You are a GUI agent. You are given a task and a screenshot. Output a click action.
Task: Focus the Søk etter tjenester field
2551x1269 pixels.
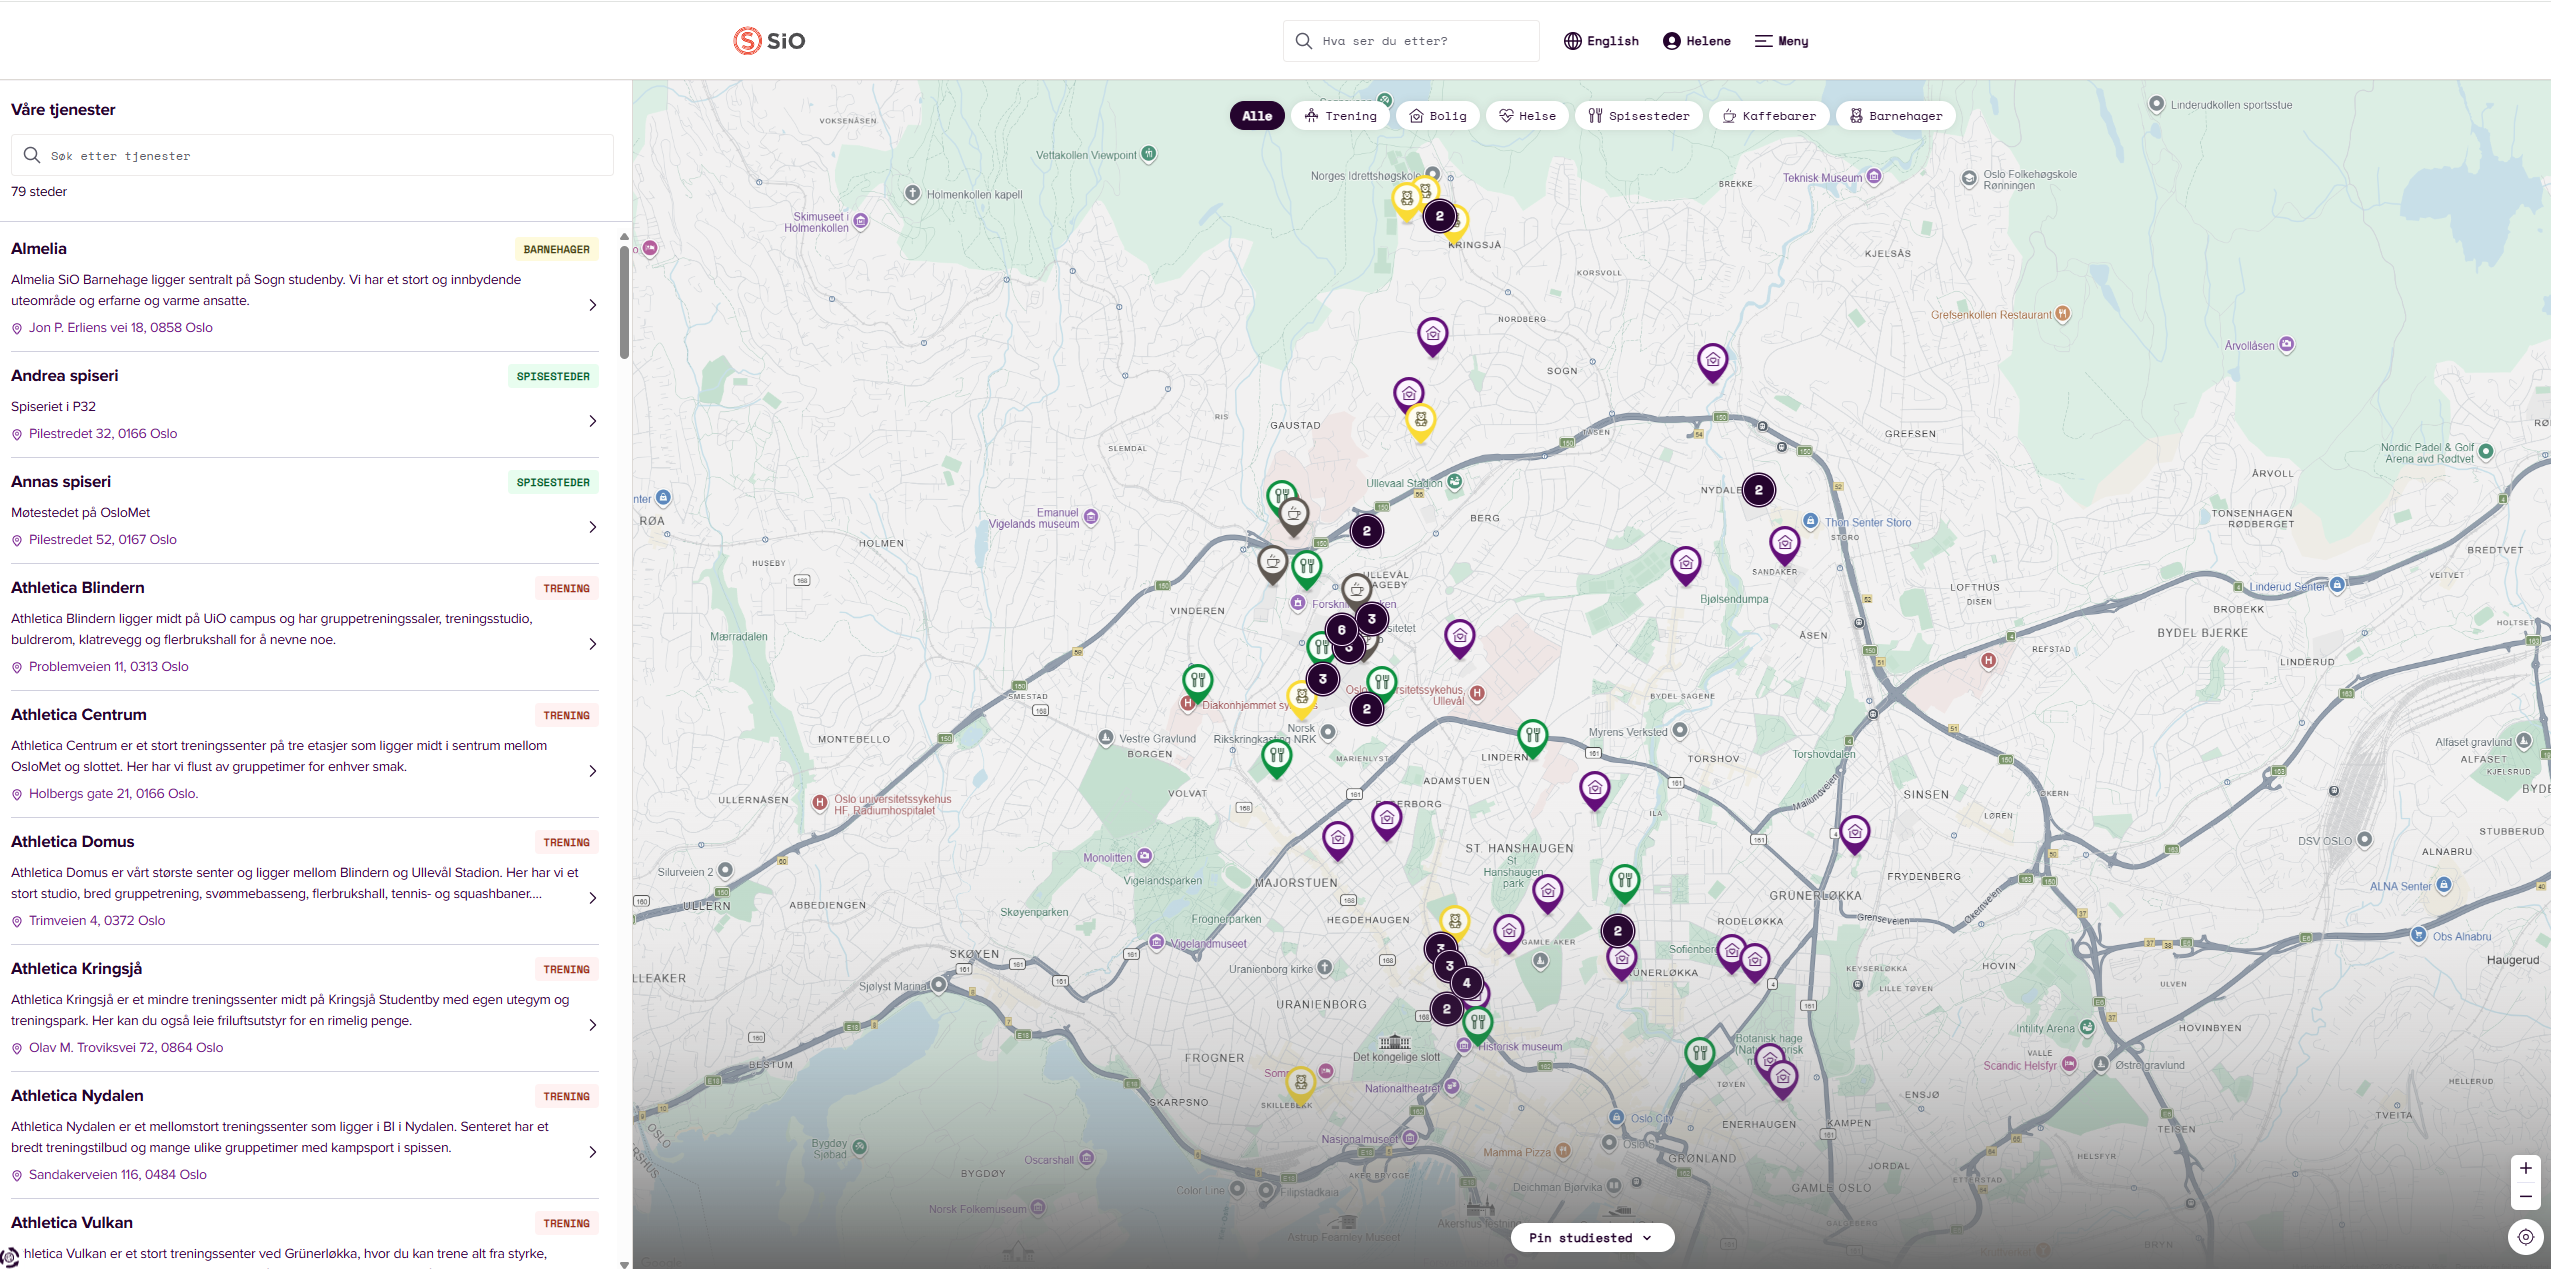click(x=312, y=156)
